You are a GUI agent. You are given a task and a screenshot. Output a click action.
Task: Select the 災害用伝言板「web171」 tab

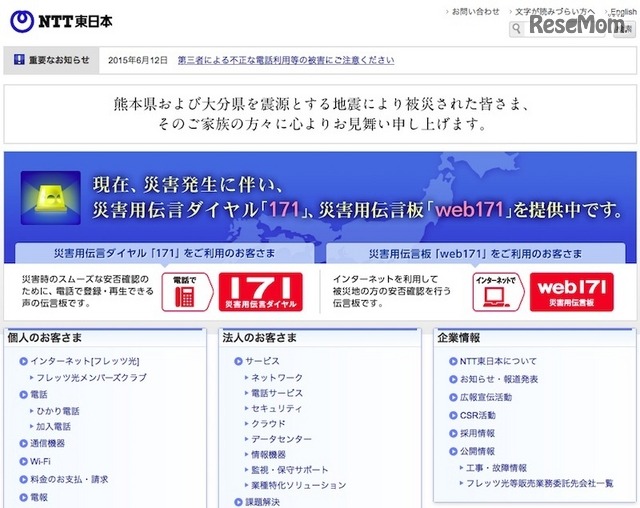pos(476,253)
